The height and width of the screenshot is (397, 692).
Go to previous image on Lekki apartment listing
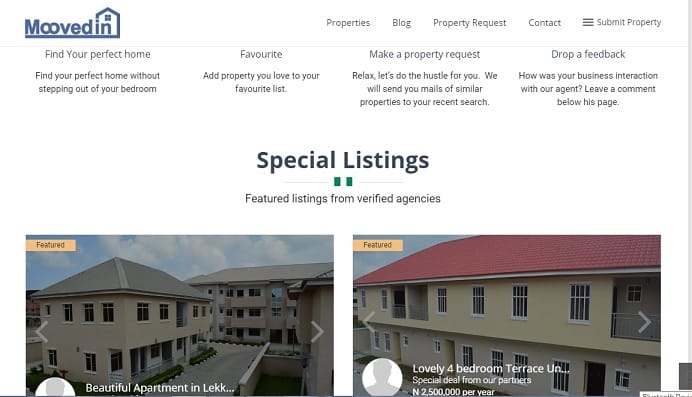pos(41,332)
